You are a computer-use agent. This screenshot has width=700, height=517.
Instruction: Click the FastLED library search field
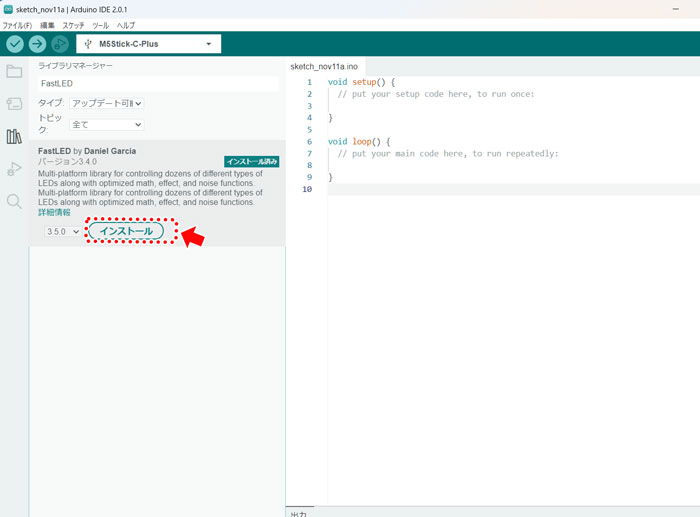pyautogui.click(x=158, y=83)
